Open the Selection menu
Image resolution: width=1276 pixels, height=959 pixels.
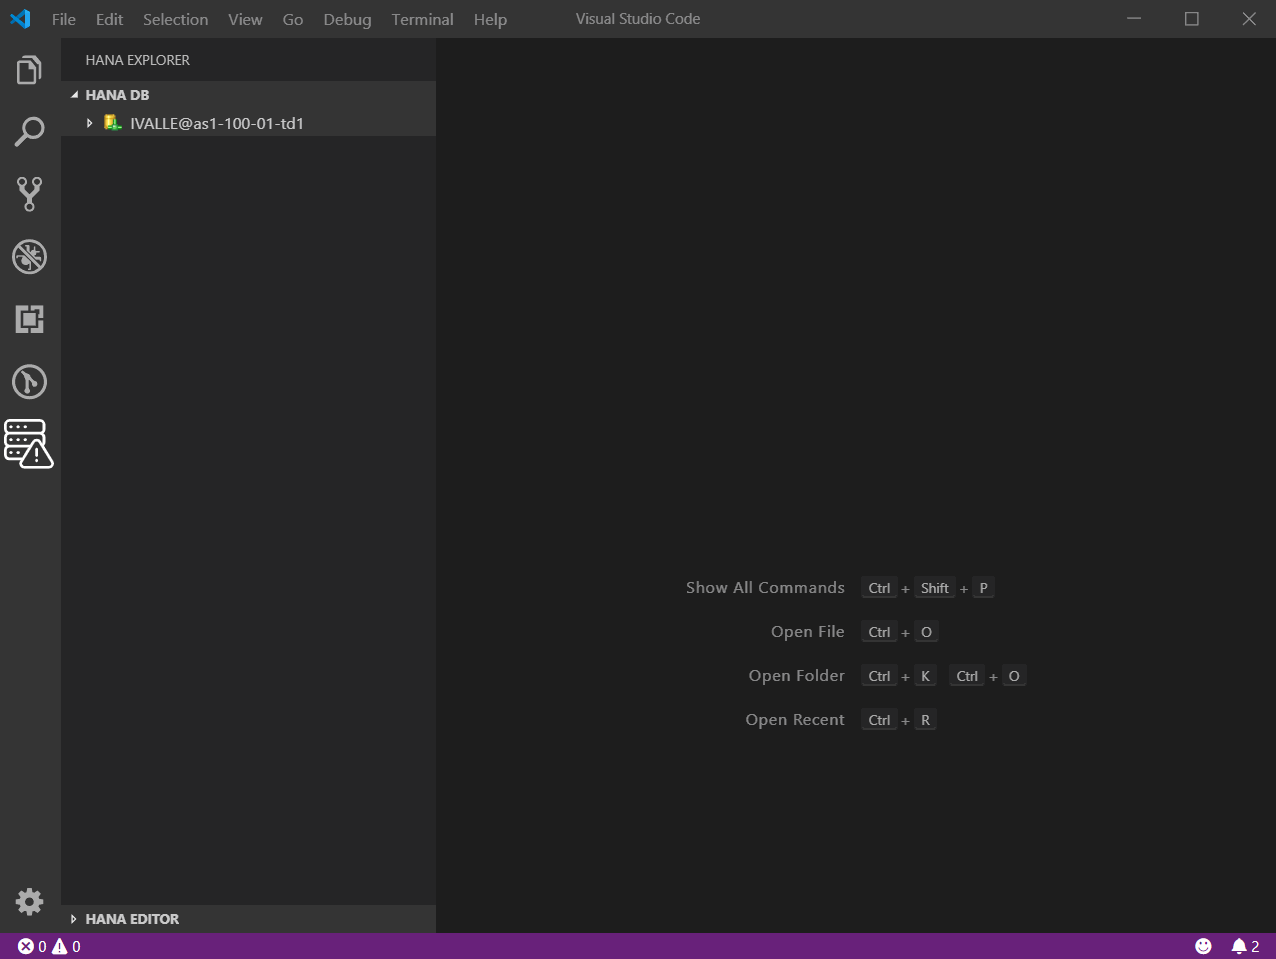176,19
